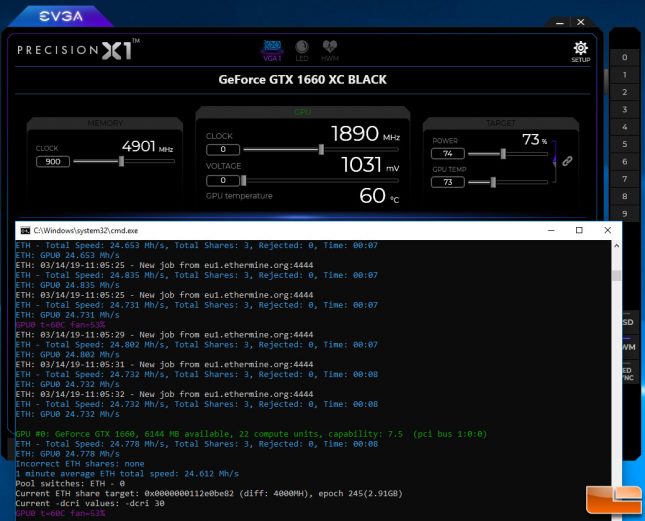Maximize the cmd.exe window
Screen dimensions: 645x521
[579, 230]
